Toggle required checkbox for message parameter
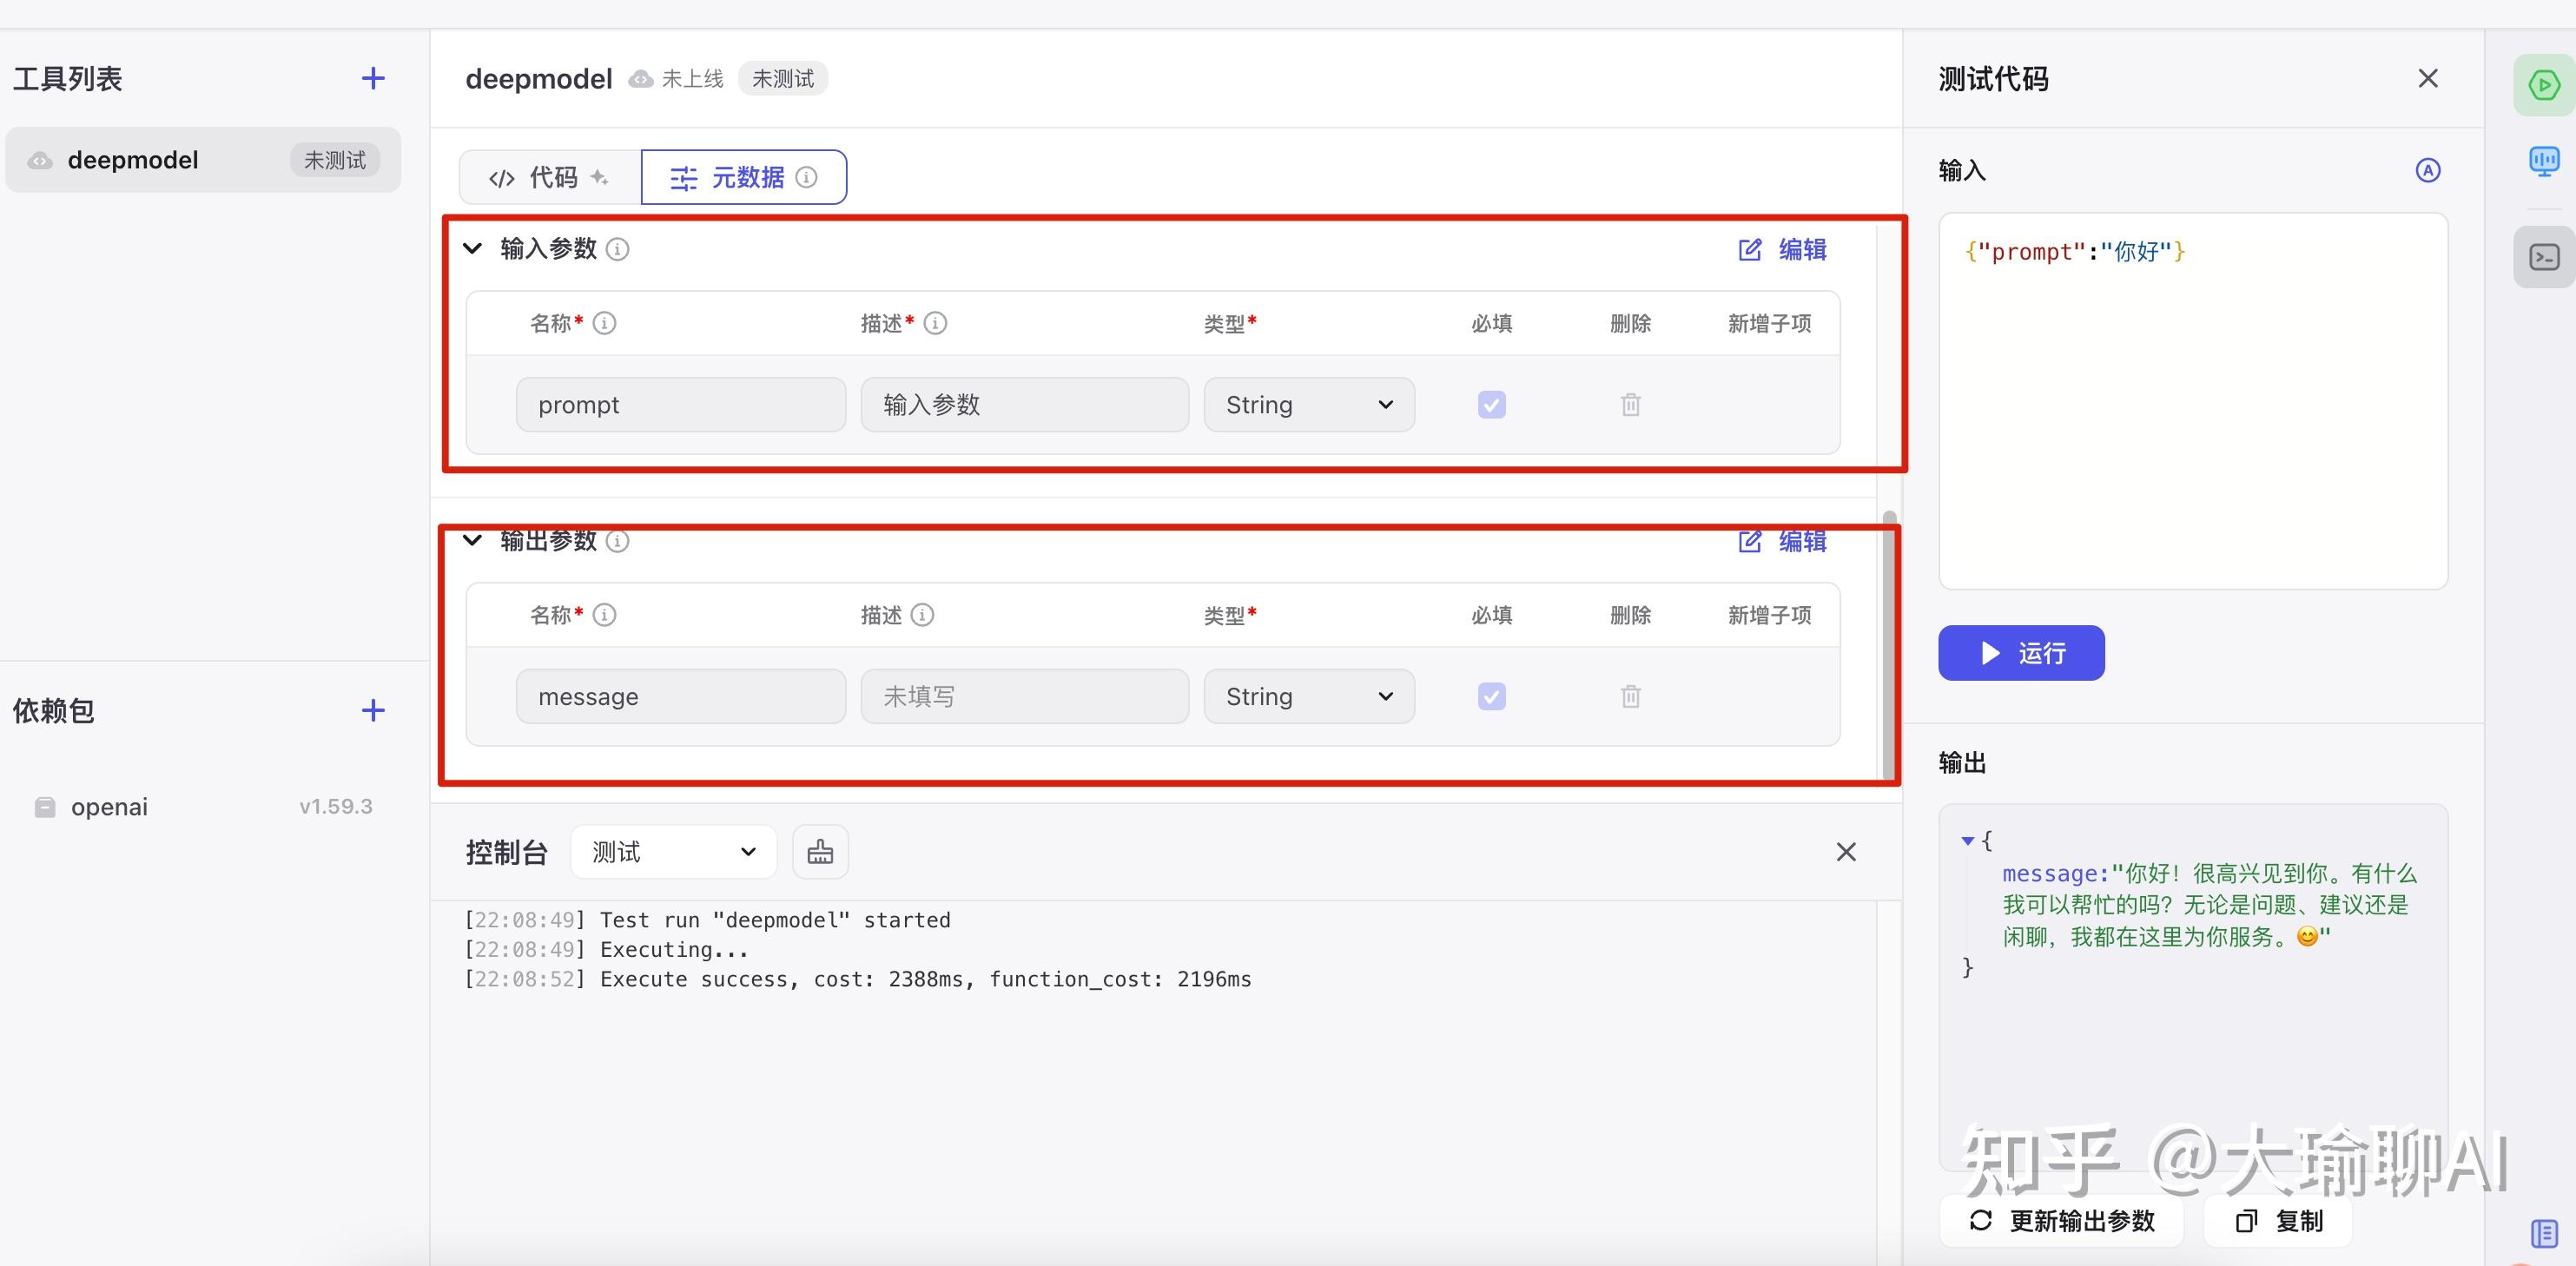The width and height of the screenshot is (2576, 1266). 1491,696
